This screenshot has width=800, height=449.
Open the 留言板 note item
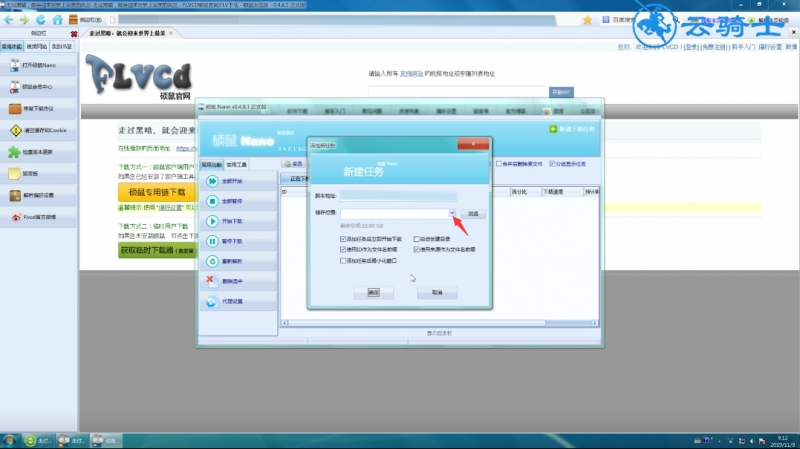[x=39, y=173]
